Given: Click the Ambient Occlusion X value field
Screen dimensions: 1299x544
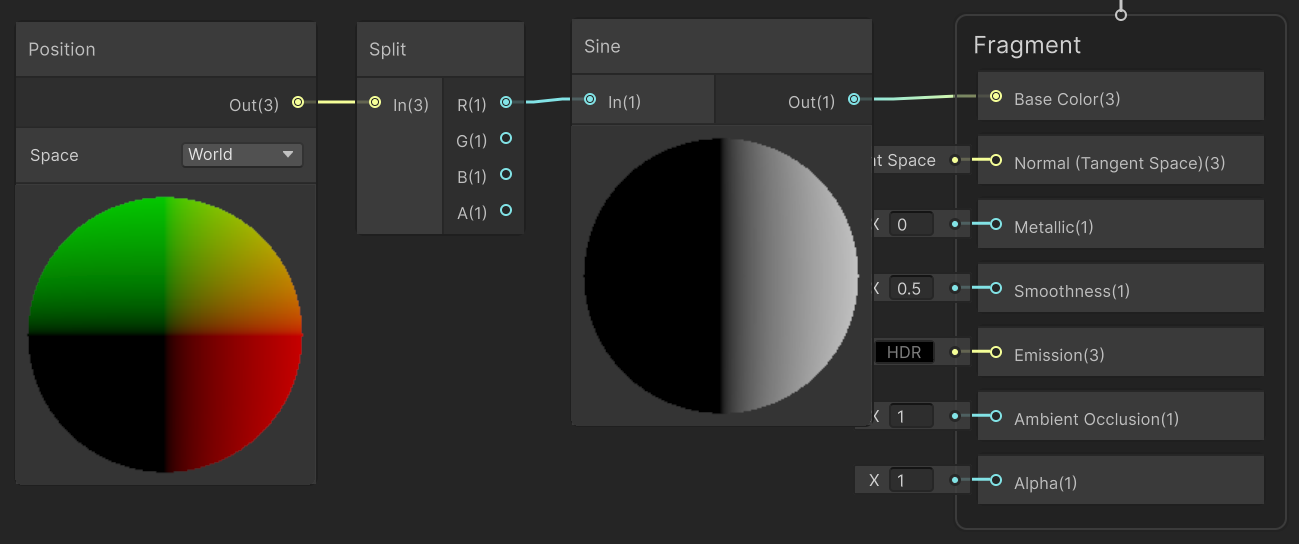Looking at the screenshot, I should (x=911, y=416).
